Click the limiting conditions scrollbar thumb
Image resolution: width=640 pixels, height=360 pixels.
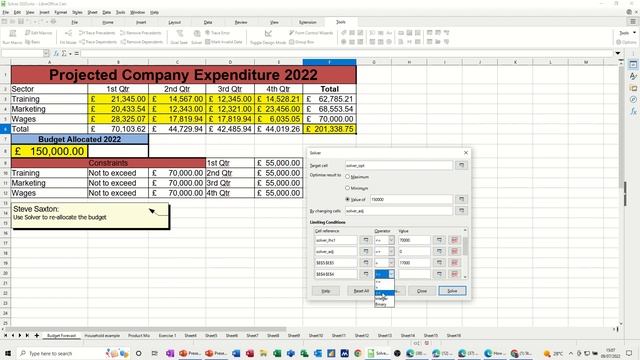(x=465, y=246)
